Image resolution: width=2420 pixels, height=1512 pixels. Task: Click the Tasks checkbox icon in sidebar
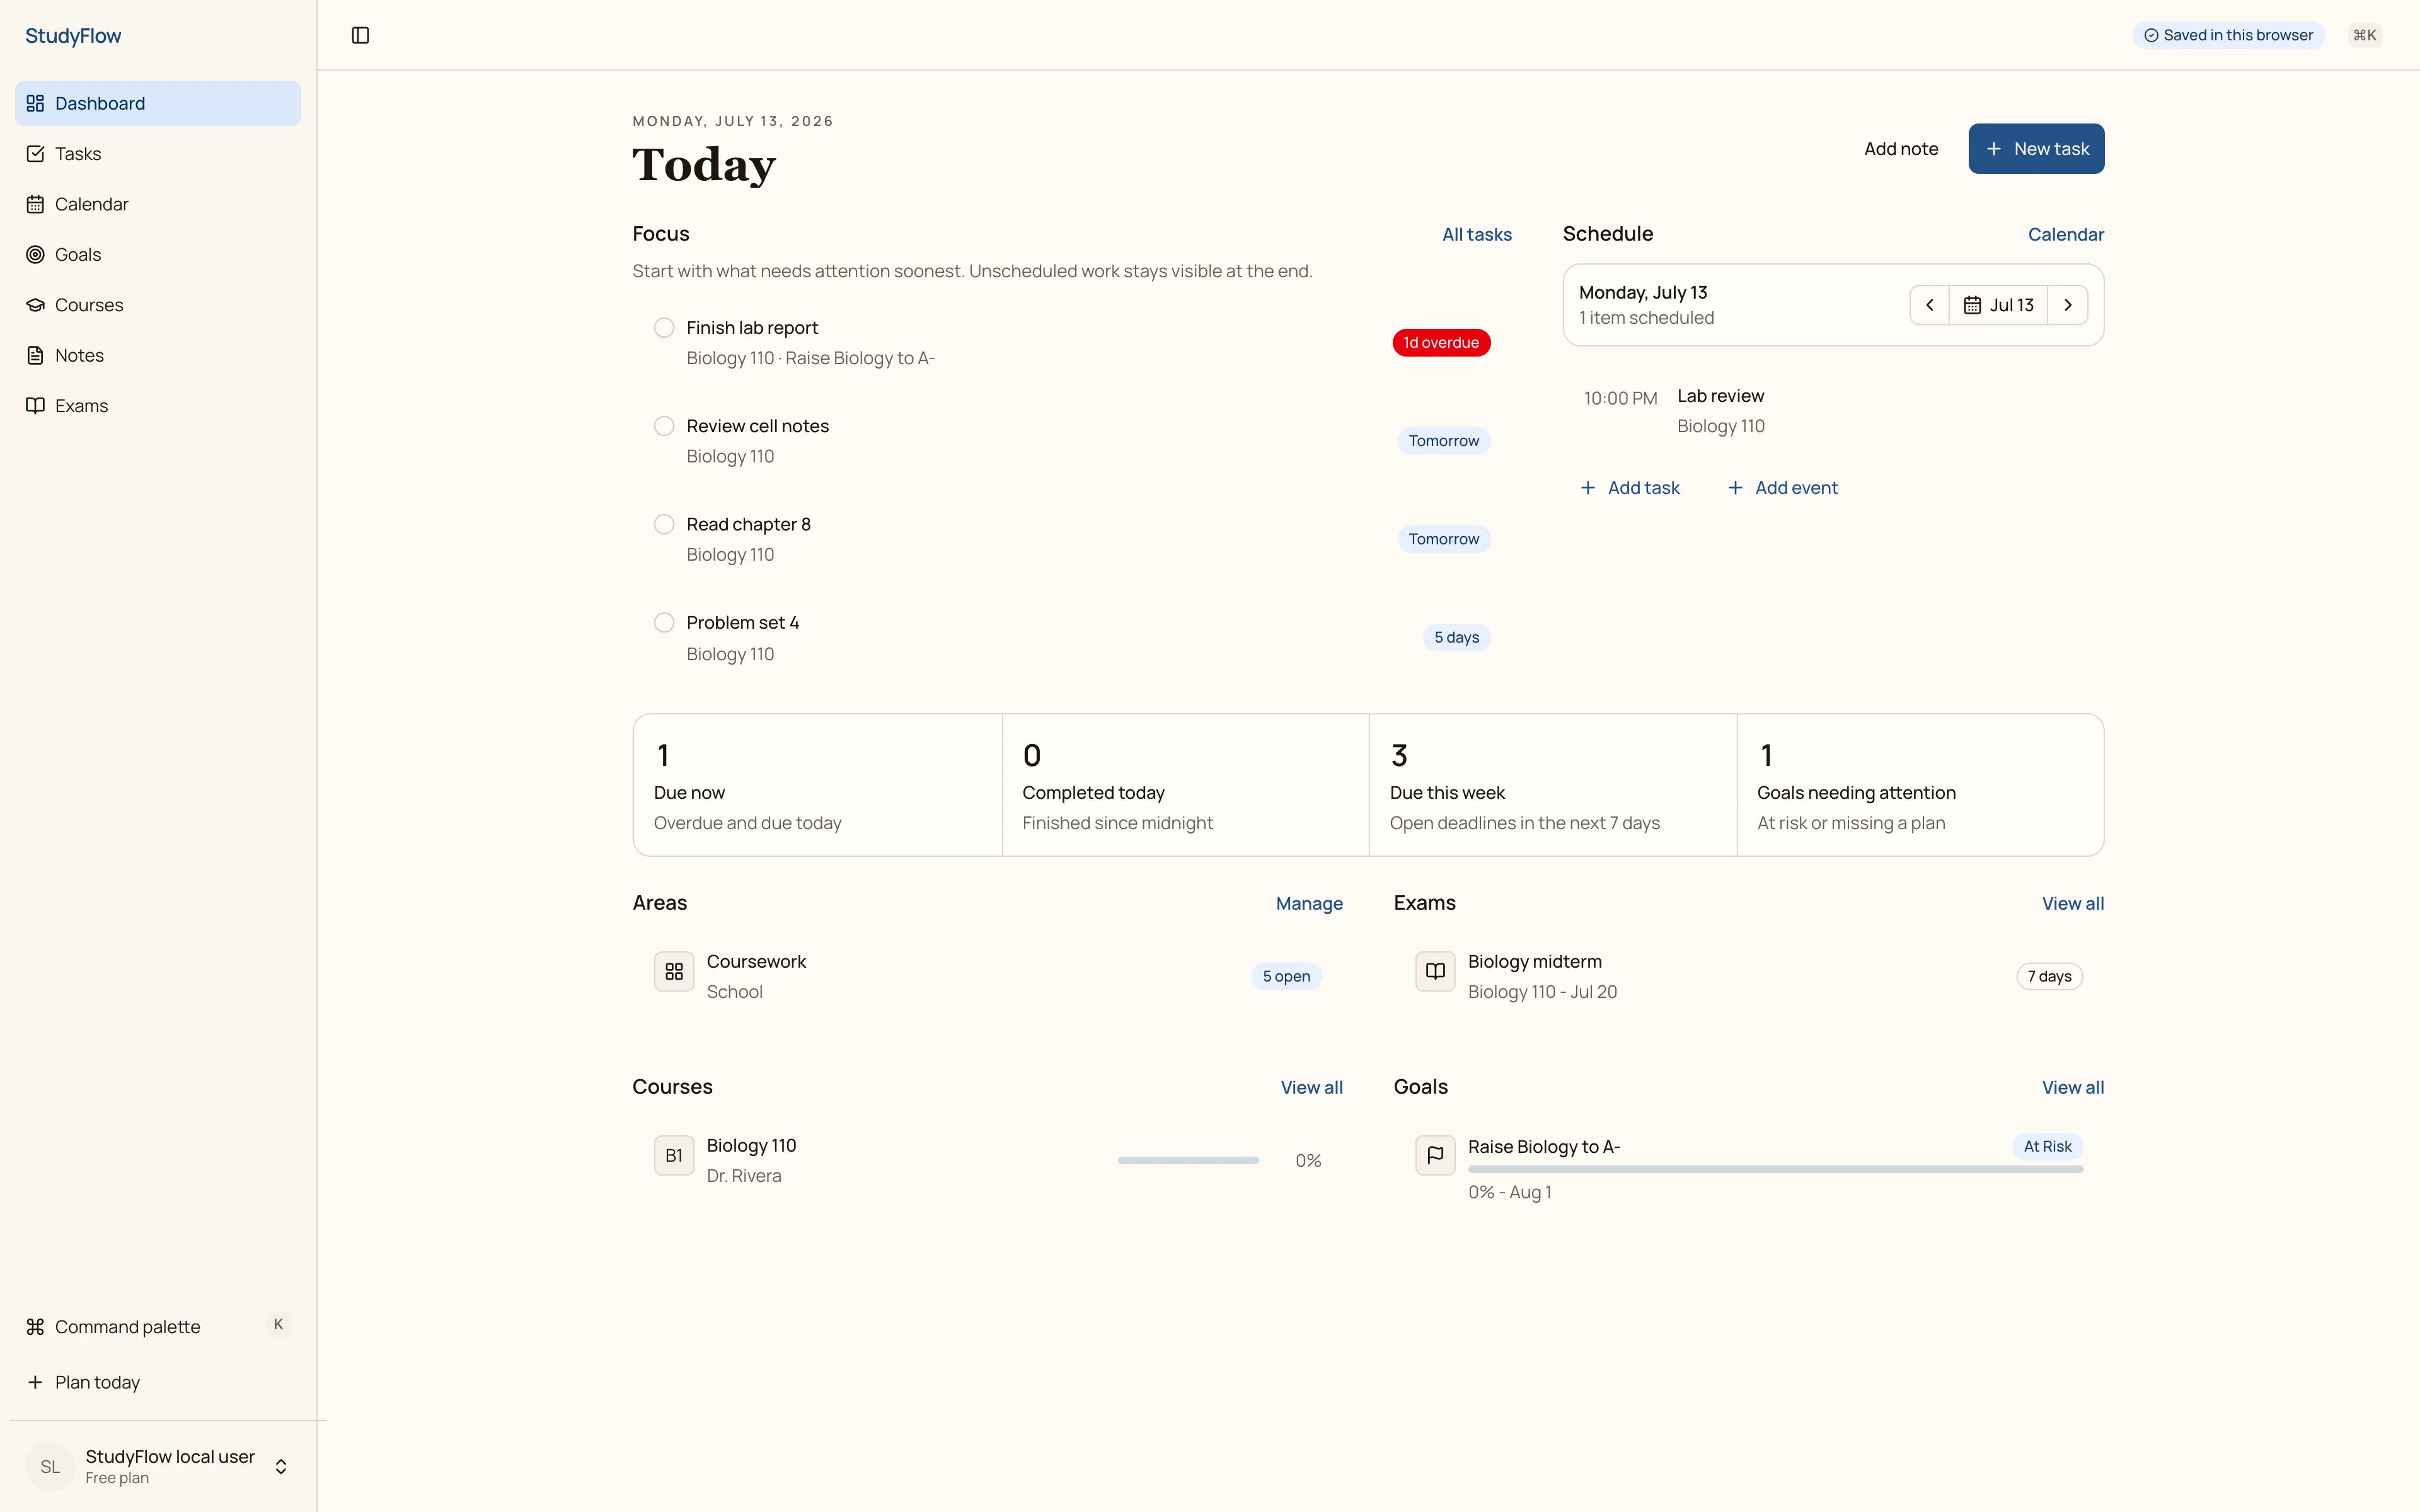35,154
